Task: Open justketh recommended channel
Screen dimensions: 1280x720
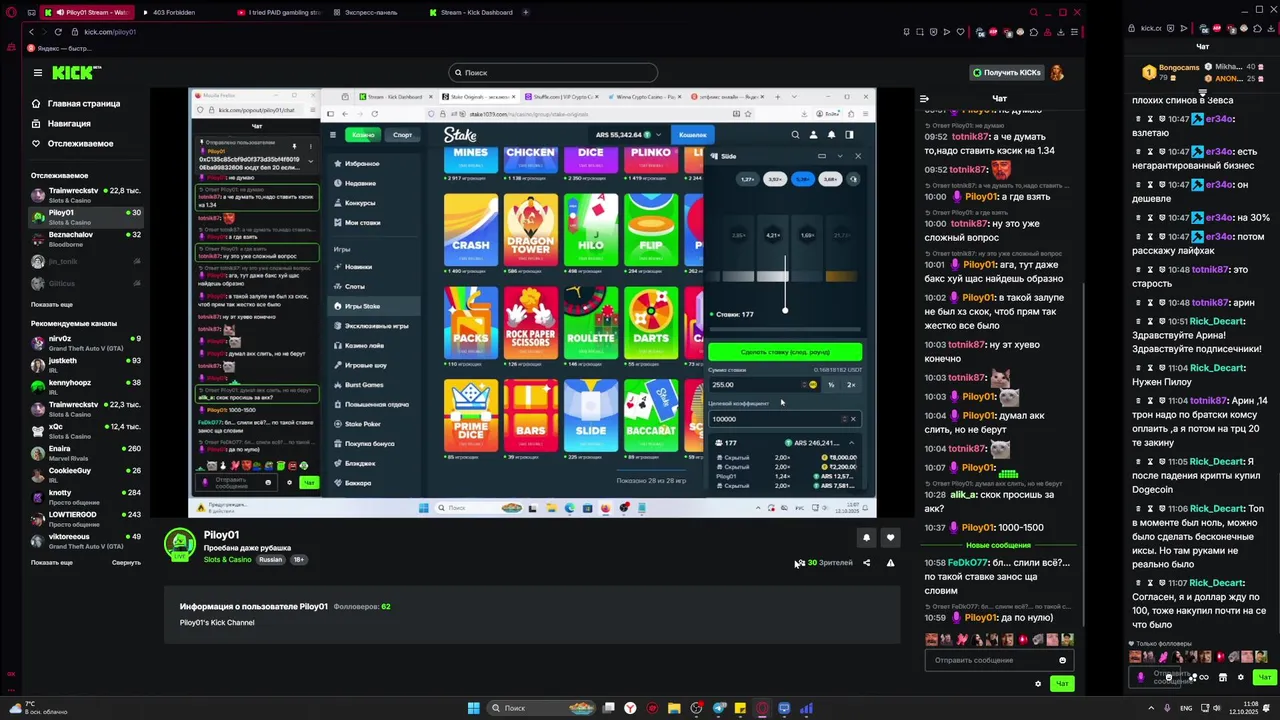Action: (x=85, y=365)
